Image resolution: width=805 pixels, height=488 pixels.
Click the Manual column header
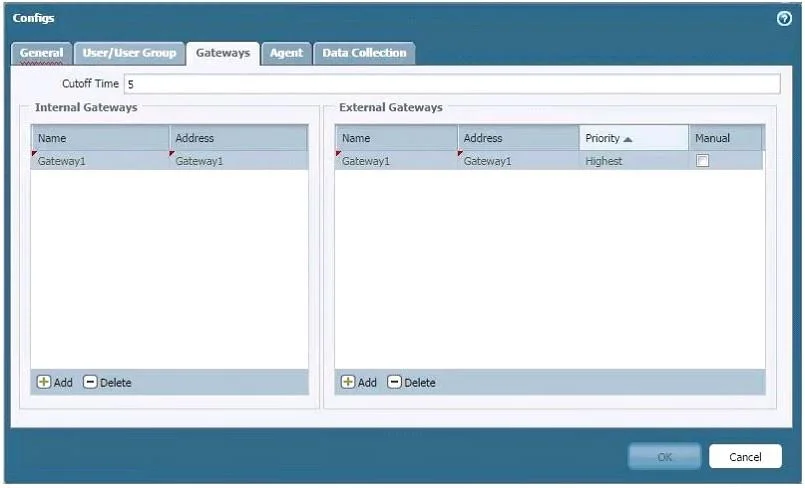[x=725, y=138]
